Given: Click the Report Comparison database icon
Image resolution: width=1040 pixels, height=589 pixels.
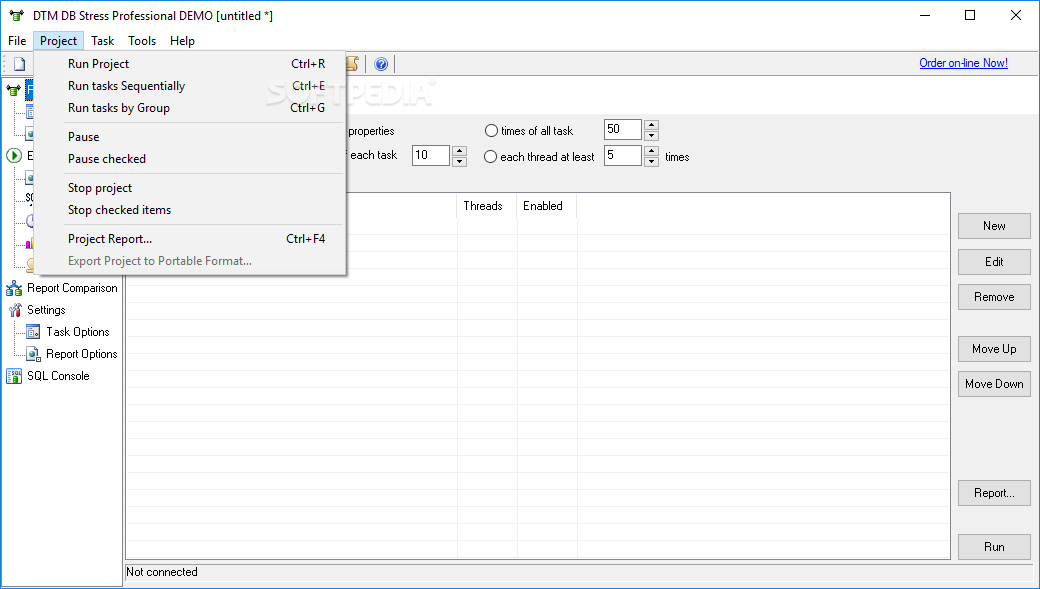Looking at the screenshot, I should point(14,288).
